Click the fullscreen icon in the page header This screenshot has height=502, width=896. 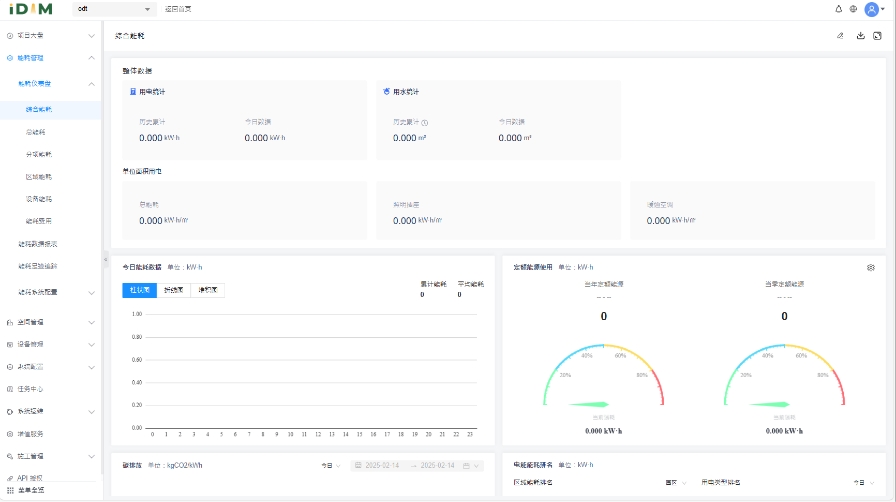877,36
